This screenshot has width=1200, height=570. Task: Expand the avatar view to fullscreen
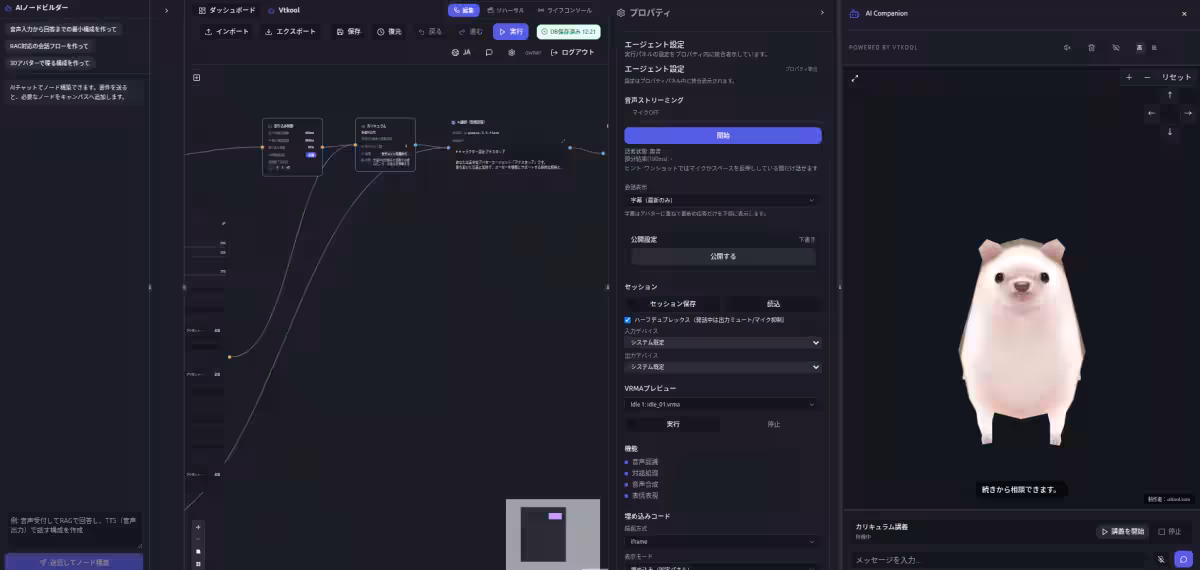coord(855,78)
